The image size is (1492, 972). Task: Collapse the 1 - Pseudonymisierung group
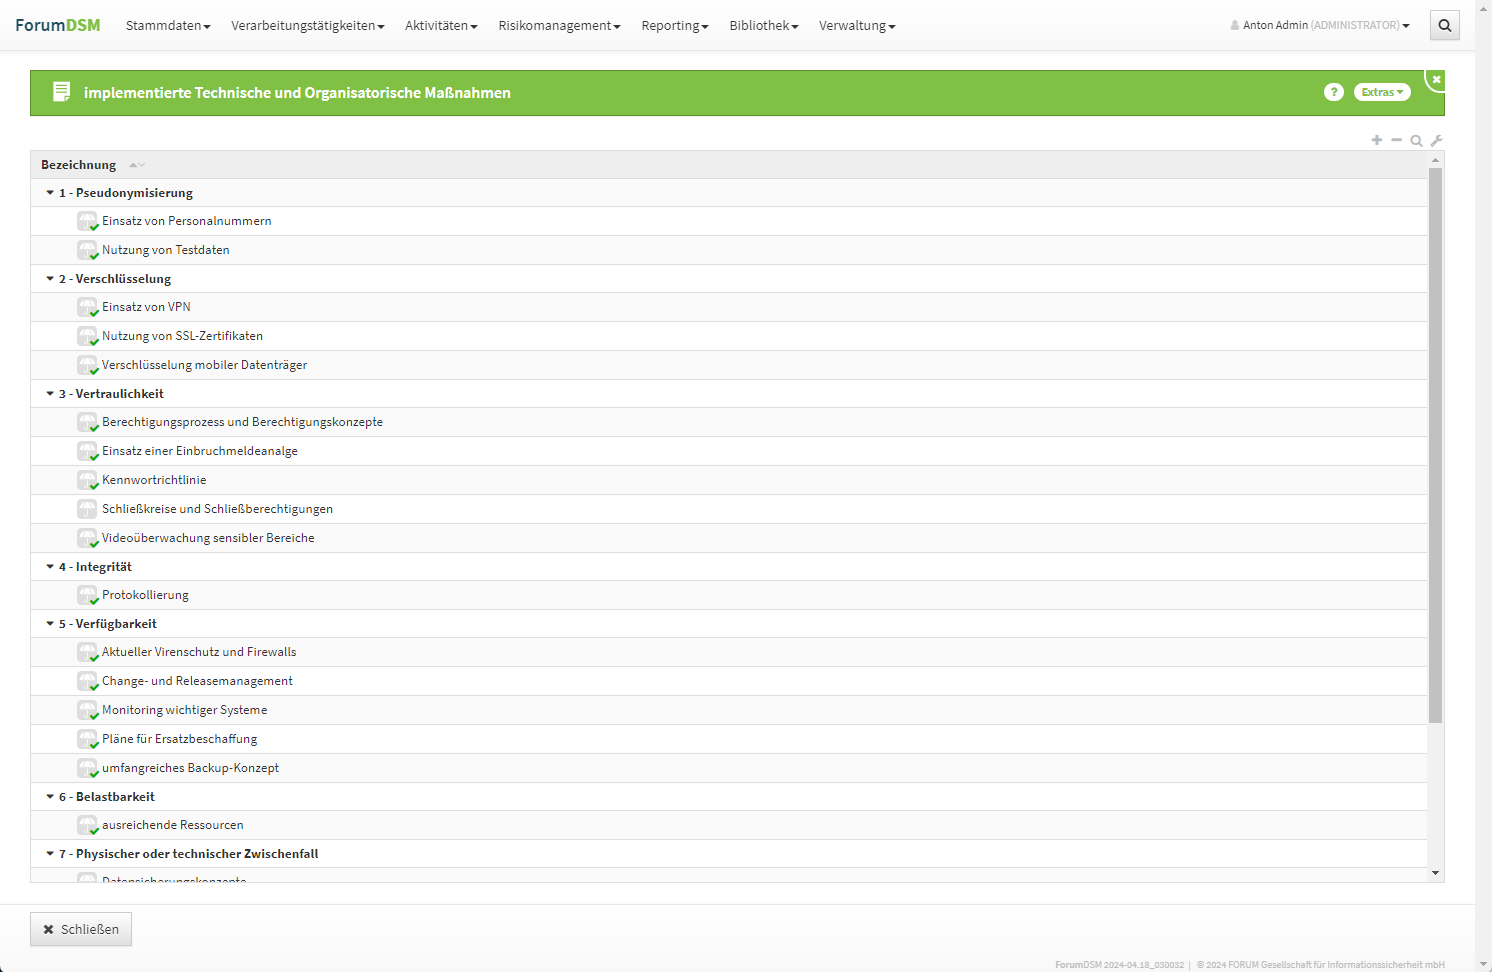coord(50,193)
